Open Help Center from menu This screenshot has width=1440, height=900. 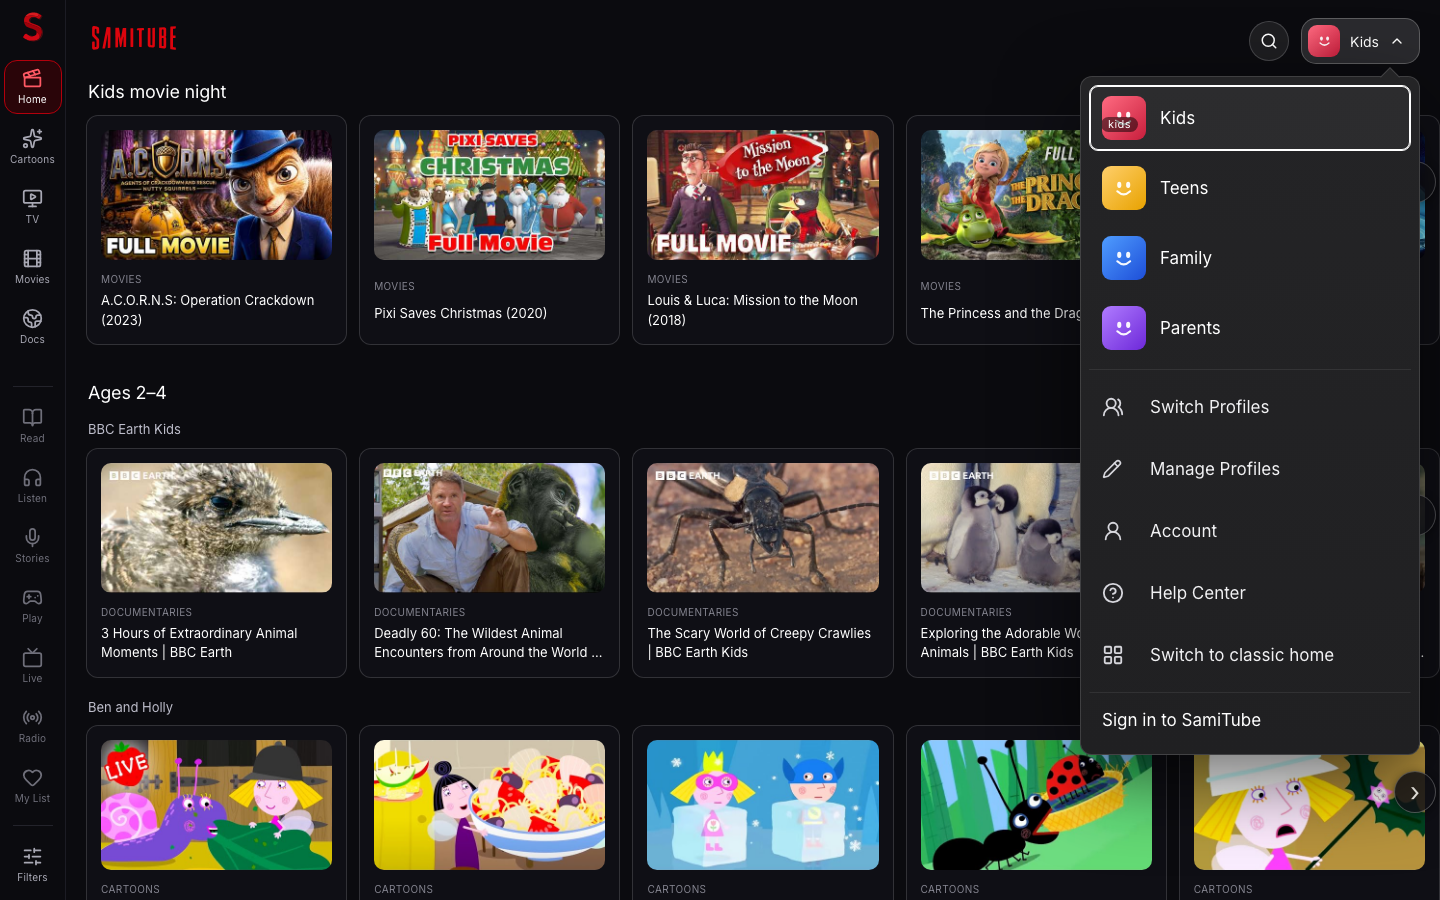[x=1250, y=593]
